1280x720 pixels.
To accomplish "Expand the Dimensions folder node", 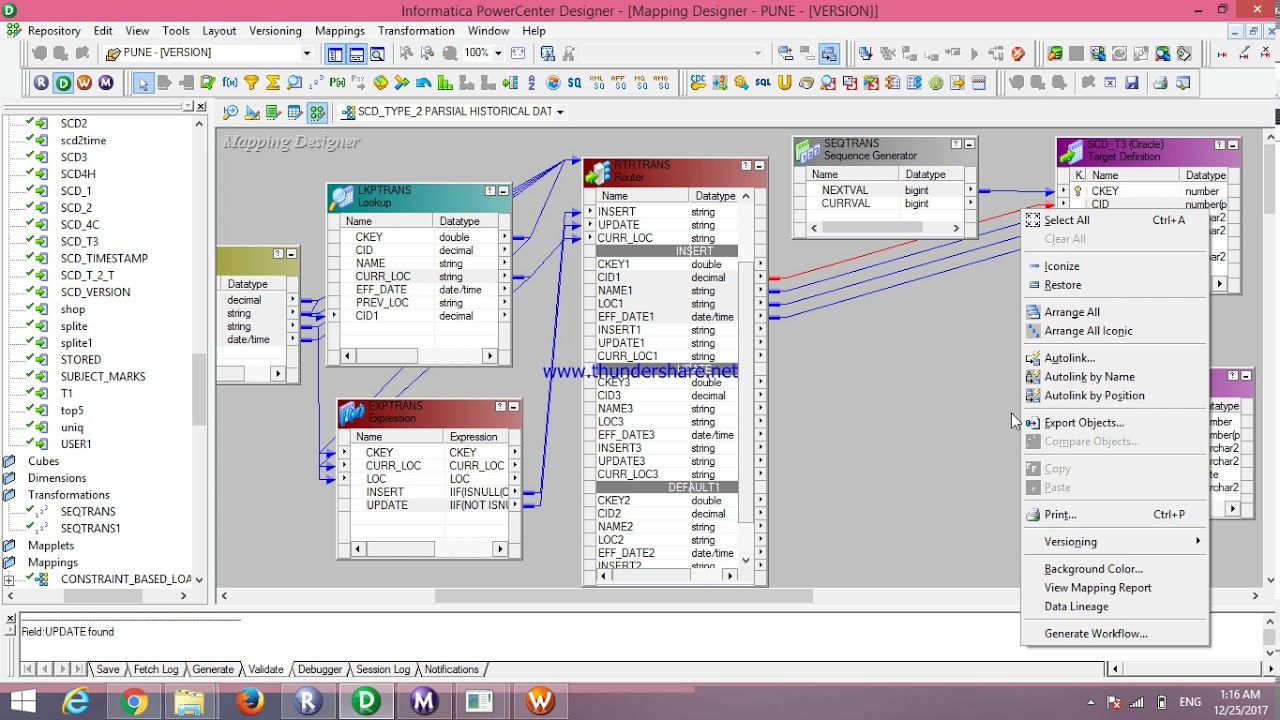I will (9, 478).
